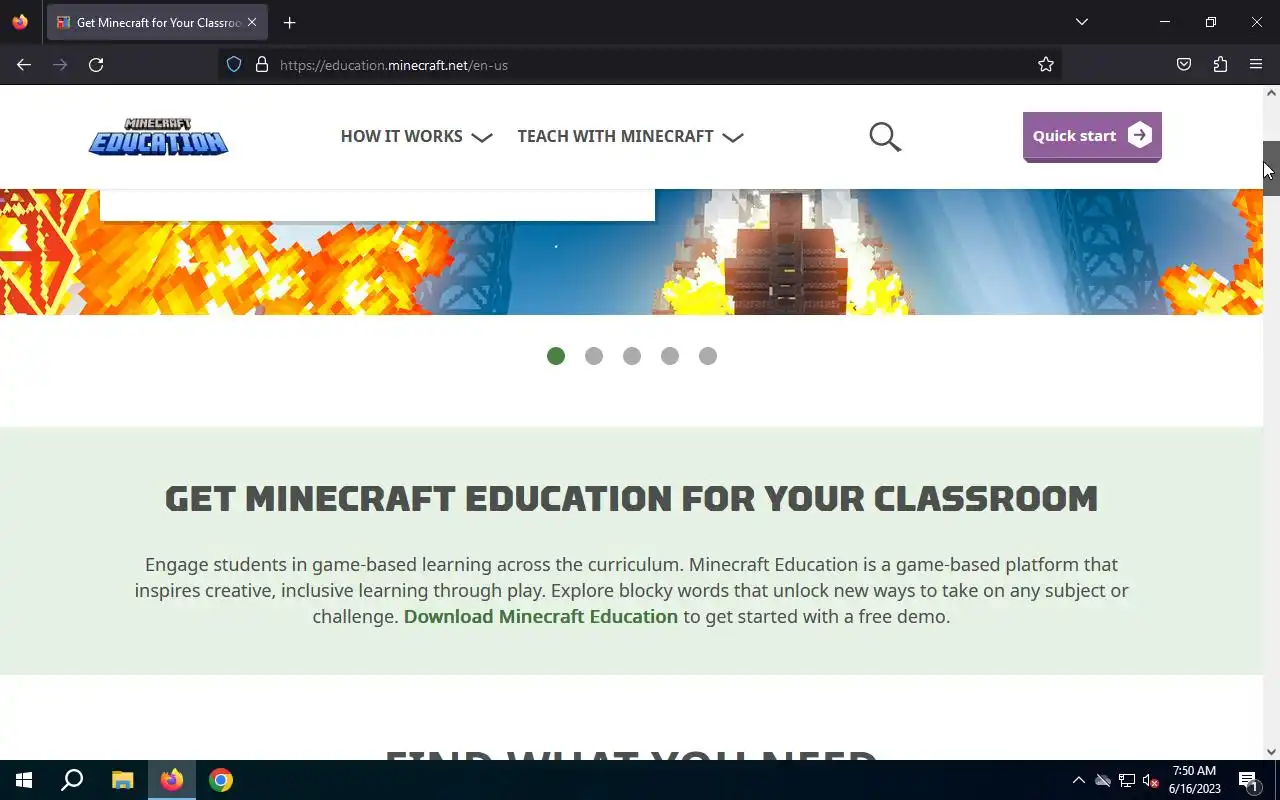This screenshot has width=1280, height=800.
Task: Click the site security padlock icon
Action: tap(262, 65)
